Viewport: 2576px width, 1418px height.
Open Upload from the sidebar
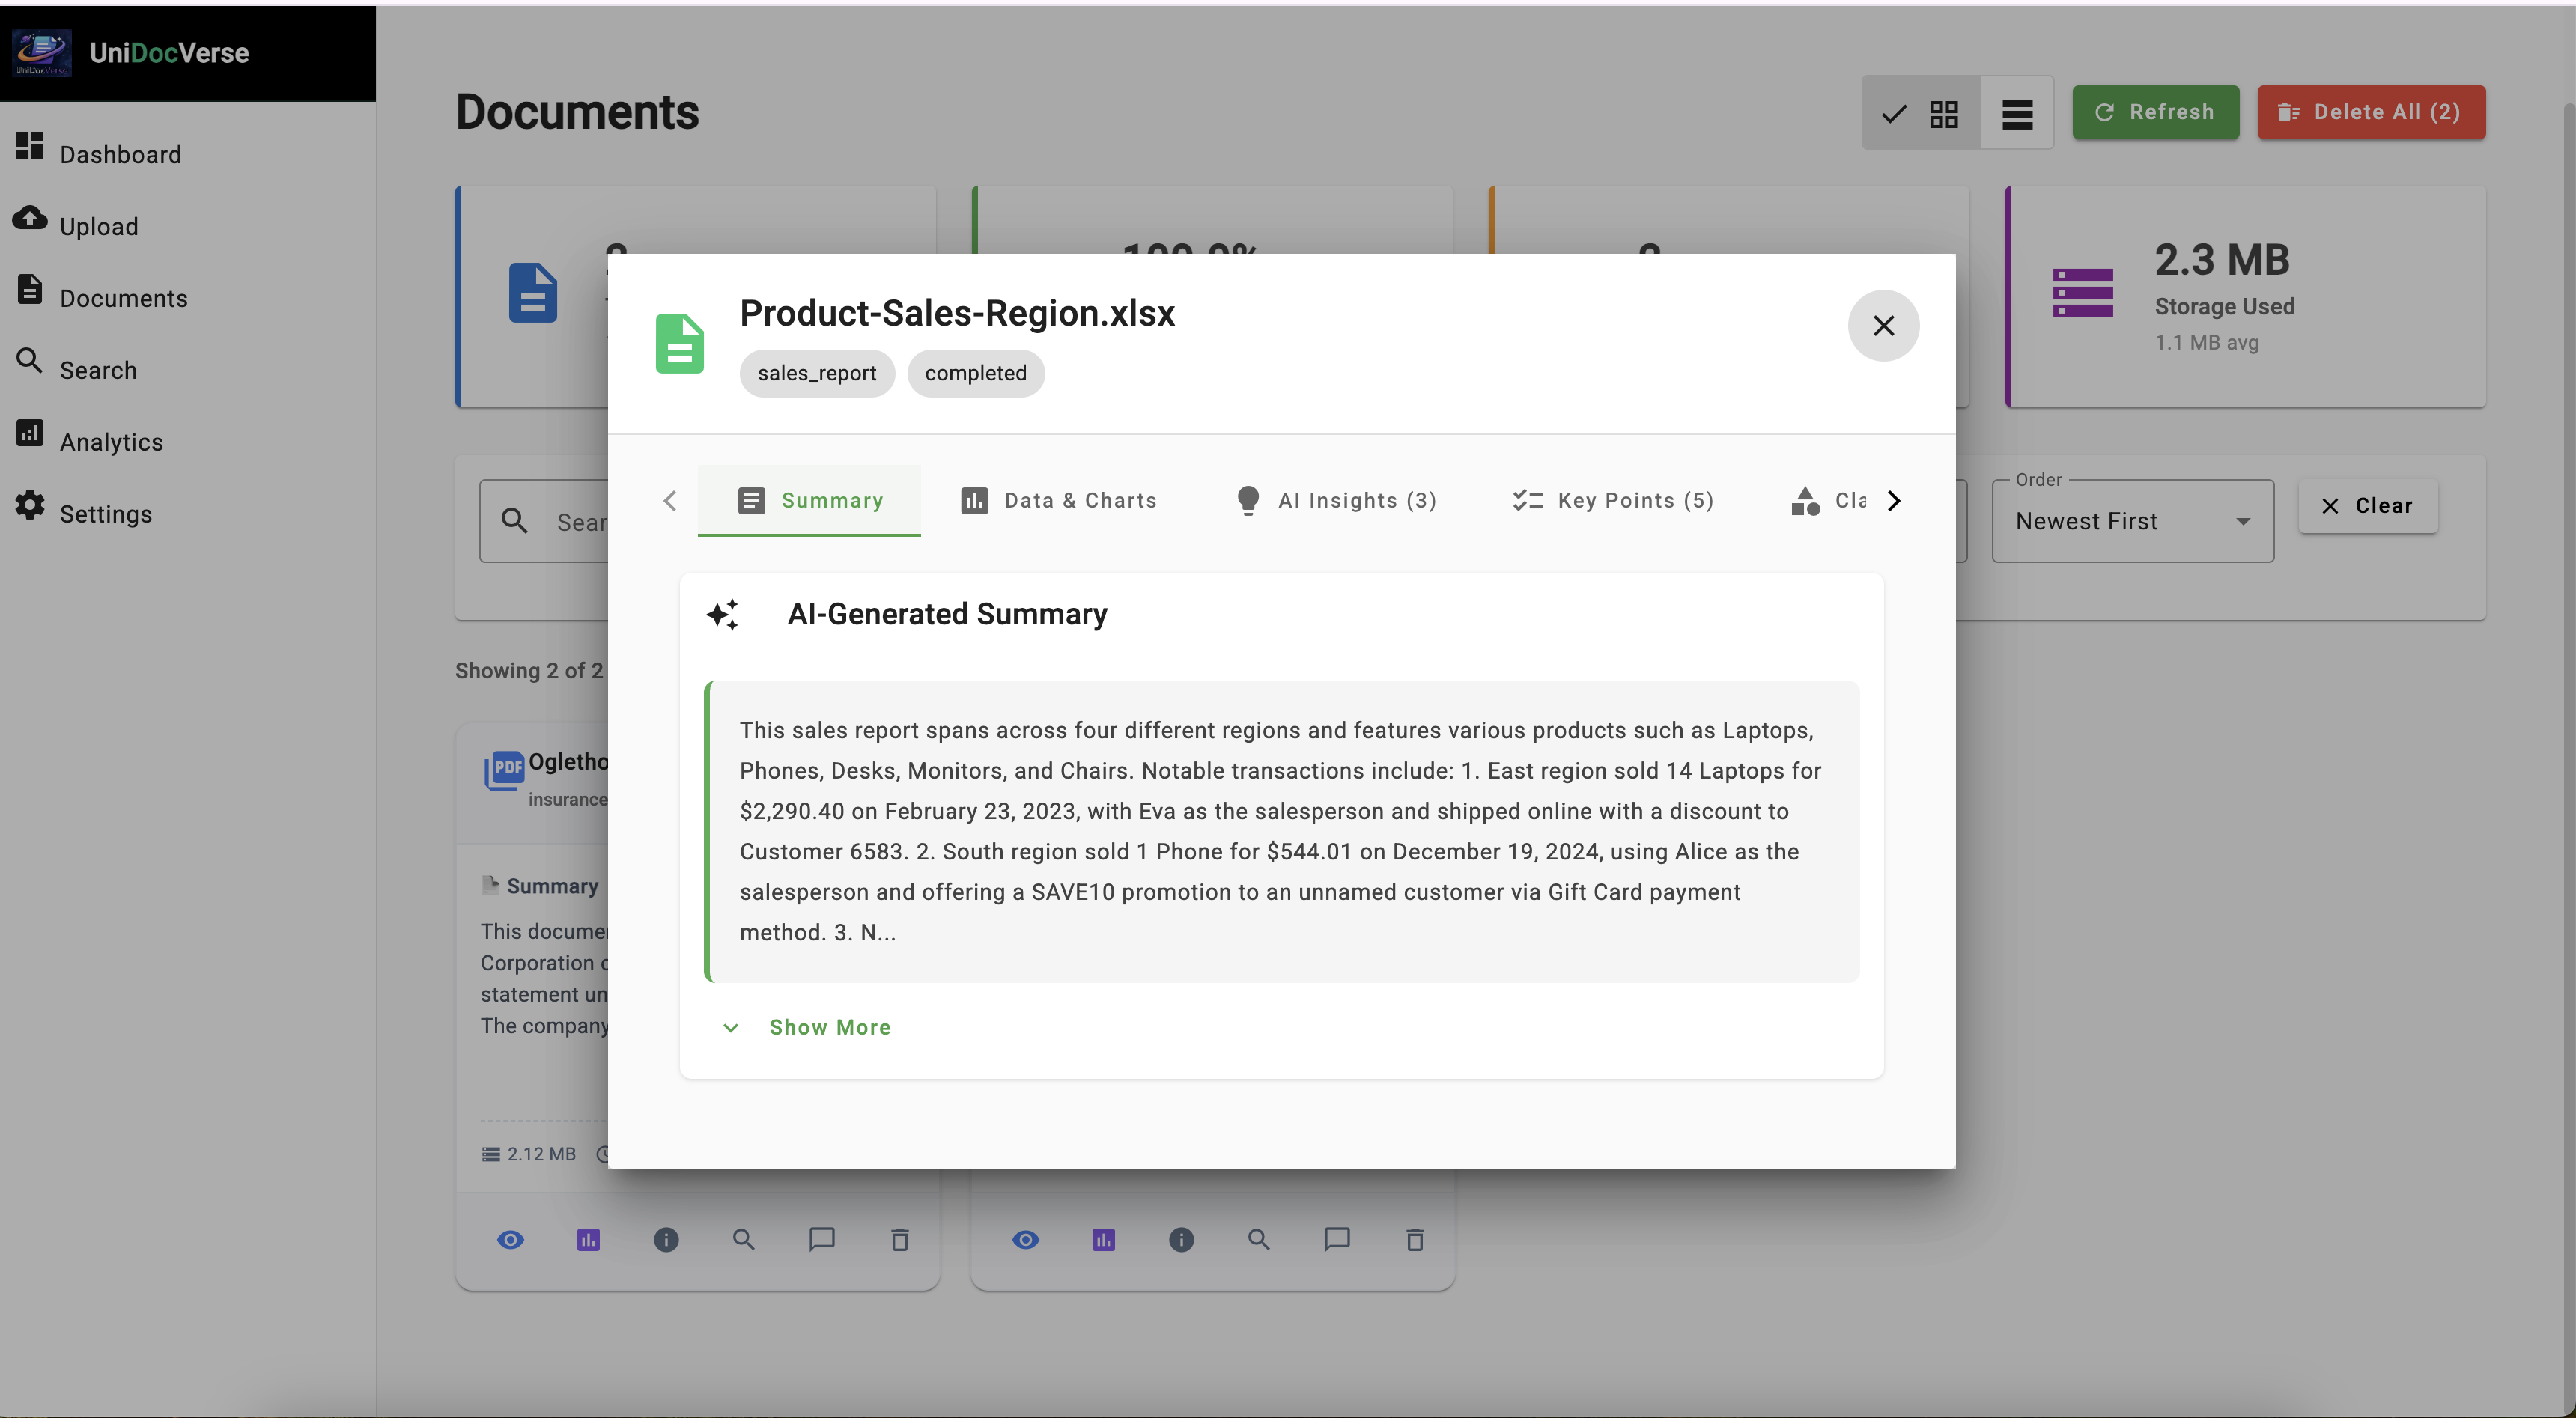tap(98, 226)
